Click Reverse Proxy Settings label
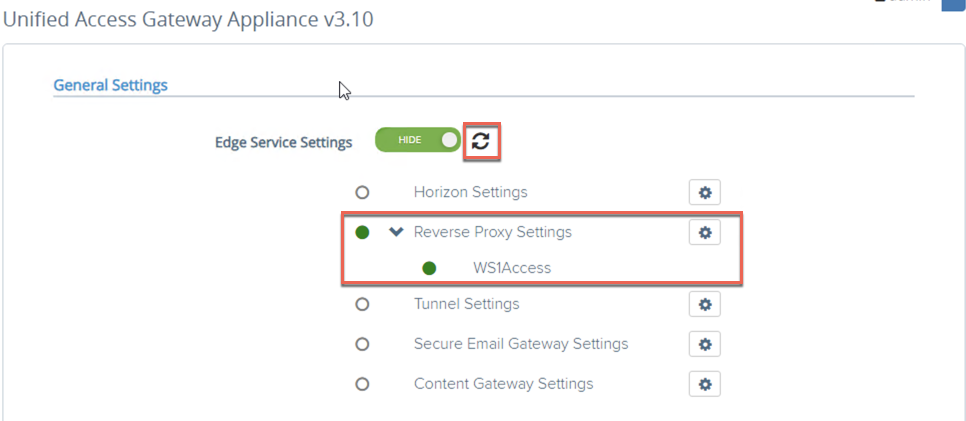The width and height of the screenshot is (966, 421). click(493, 232)
